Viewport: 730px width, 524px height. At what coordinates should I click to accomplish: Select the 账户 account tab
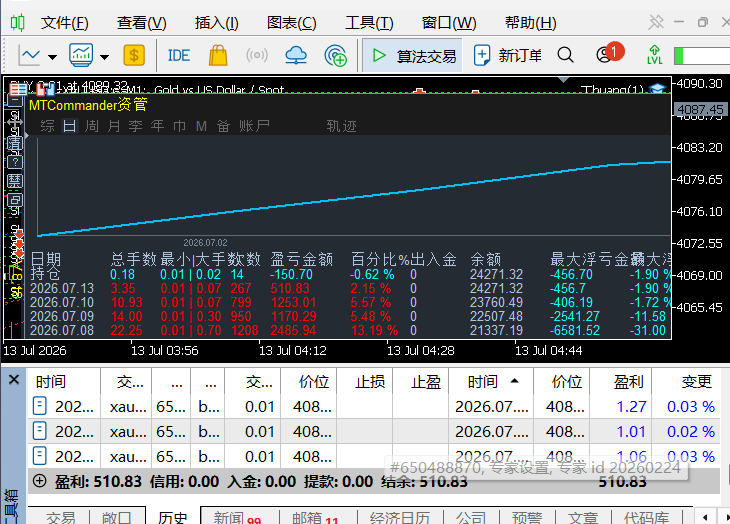(254, 126)
